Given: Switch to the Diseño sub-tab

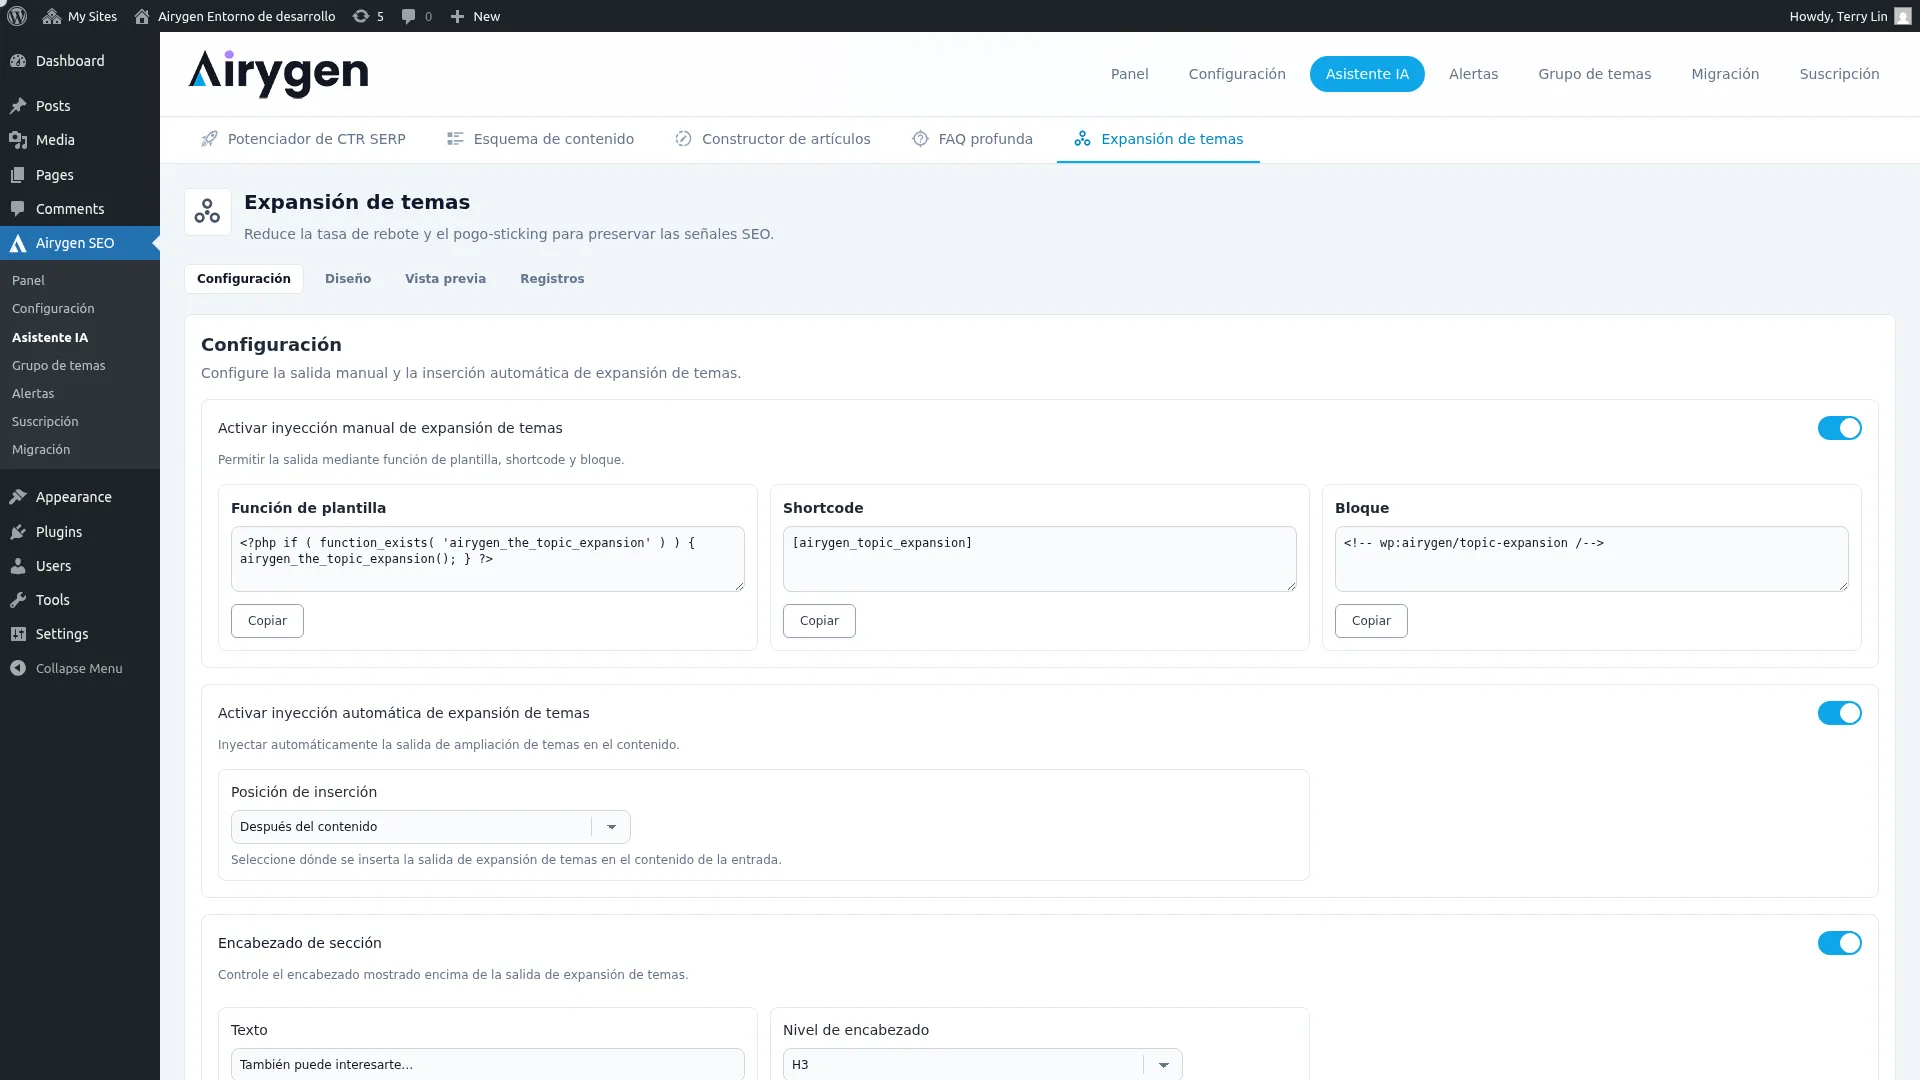Looking at the screenshot, I should point(347,279).
